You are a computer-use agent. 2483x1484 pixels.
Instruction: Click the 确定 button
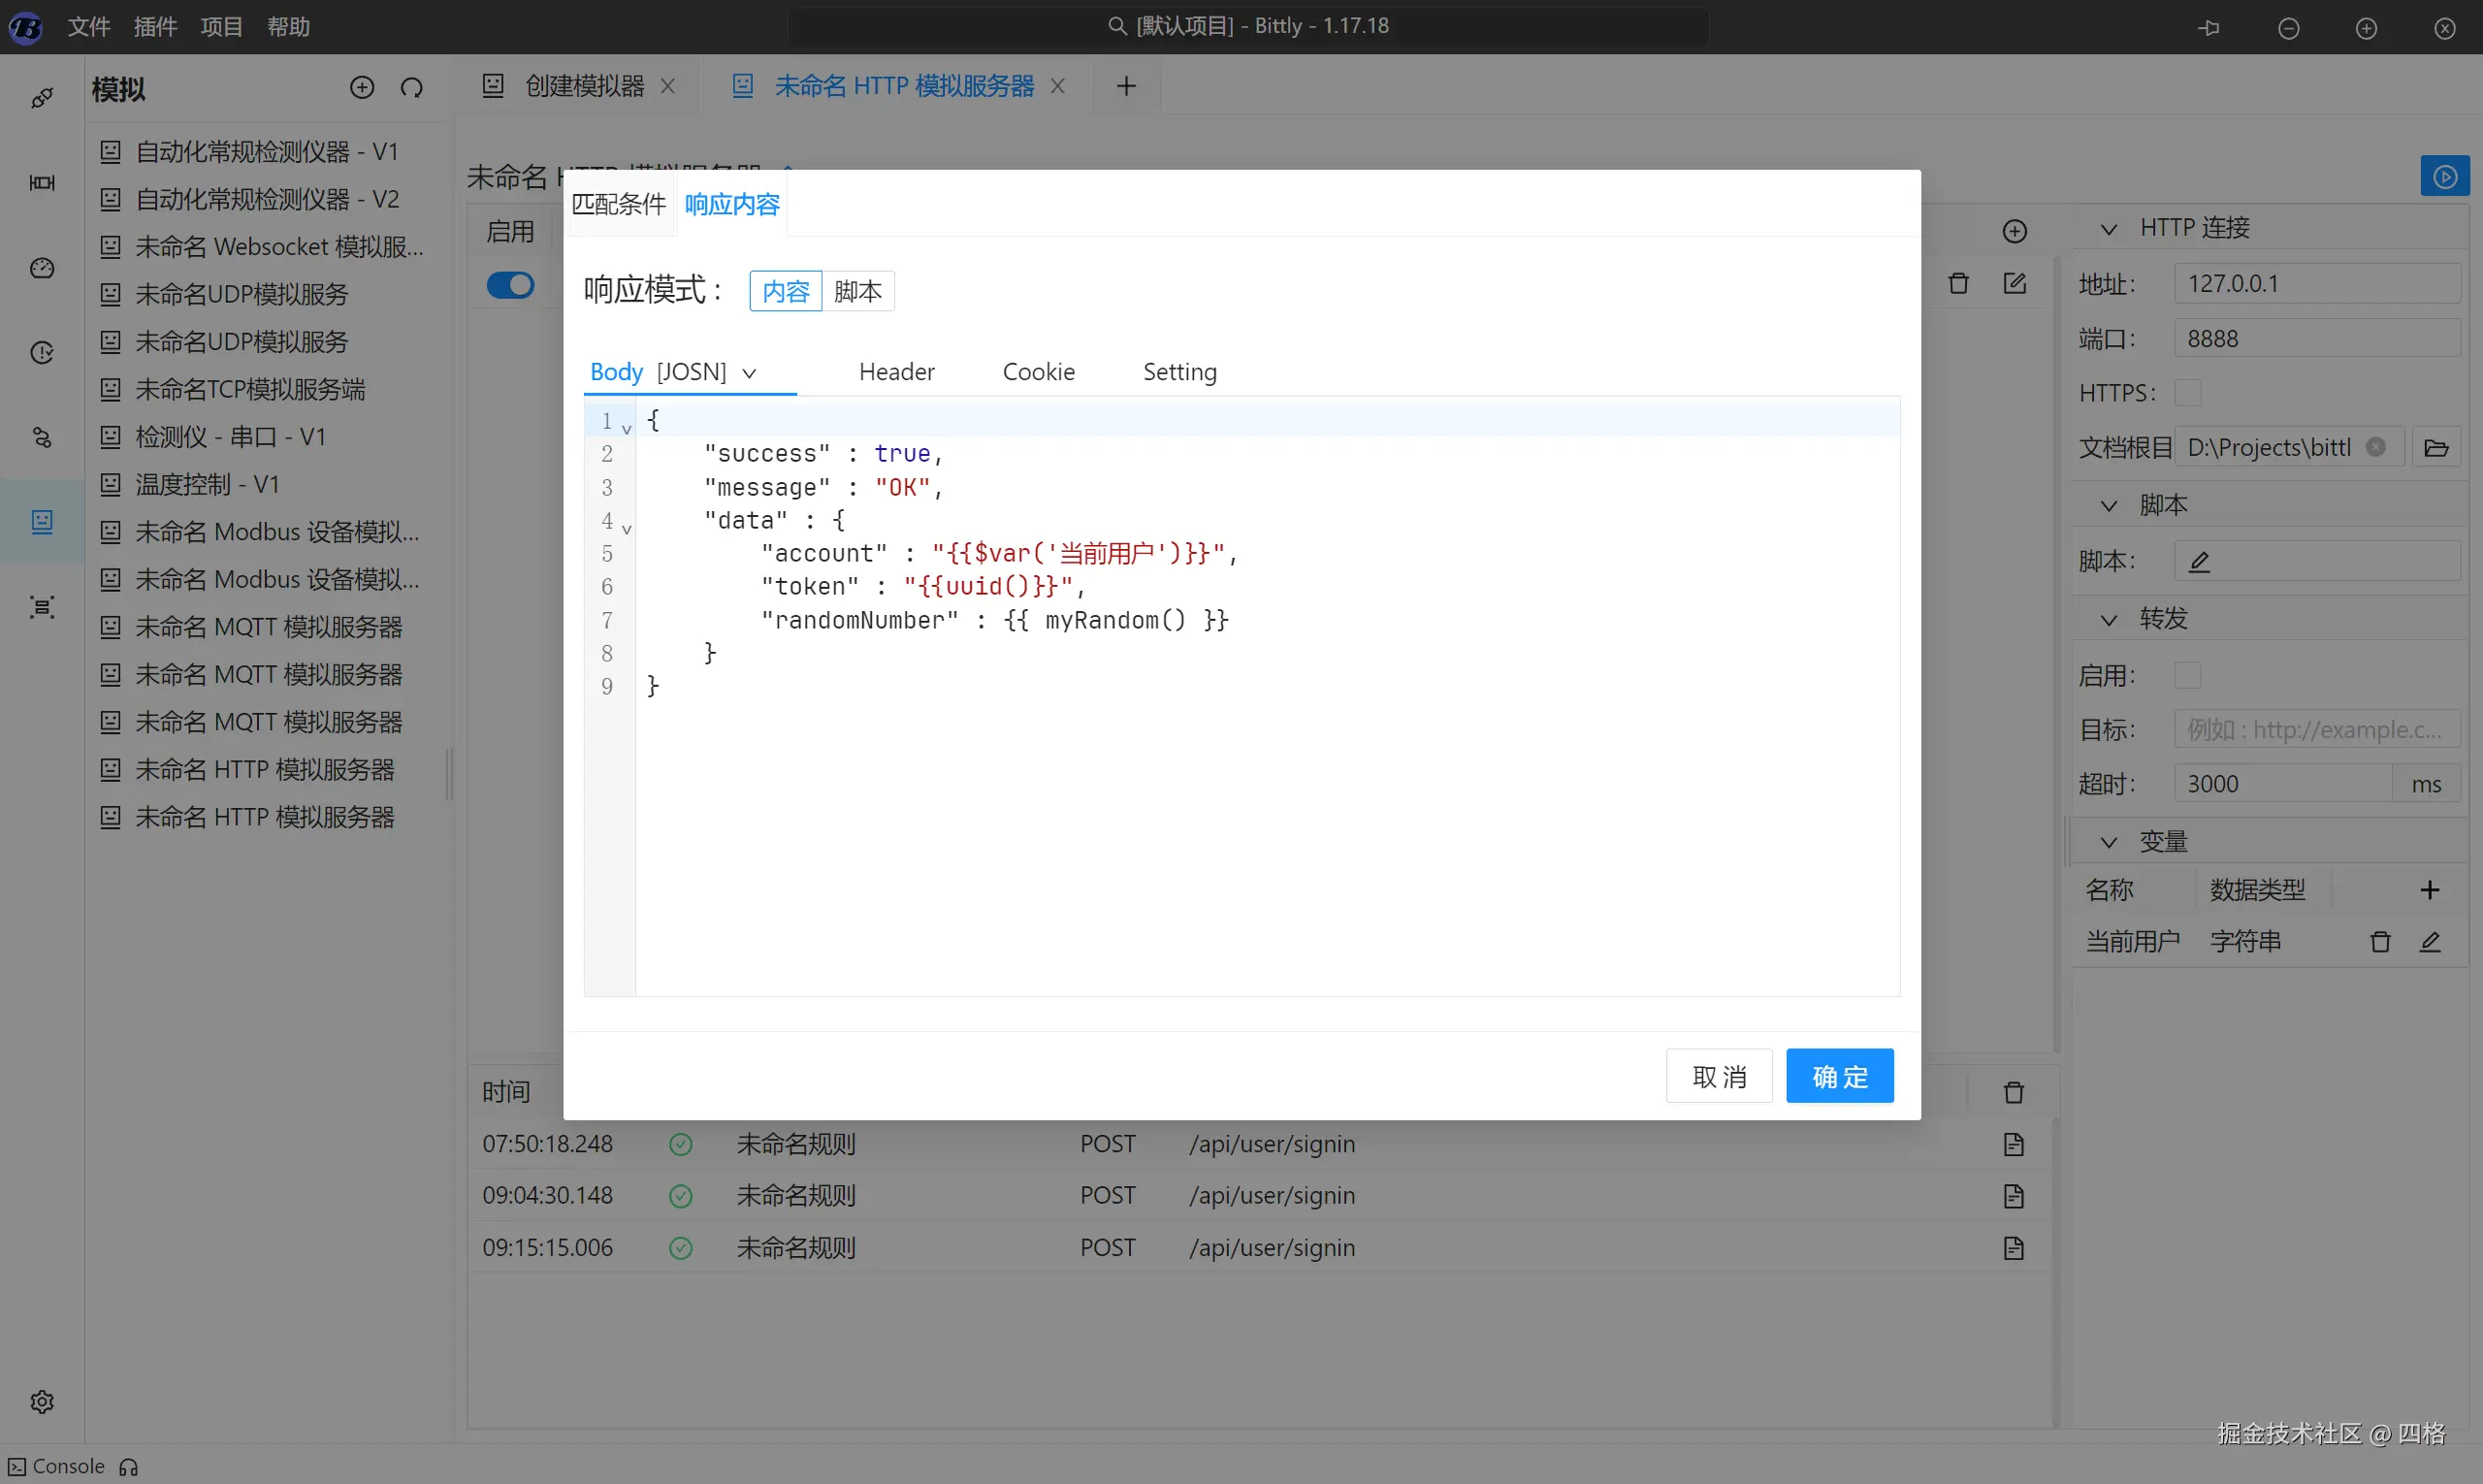(x=1839, y=1076)
